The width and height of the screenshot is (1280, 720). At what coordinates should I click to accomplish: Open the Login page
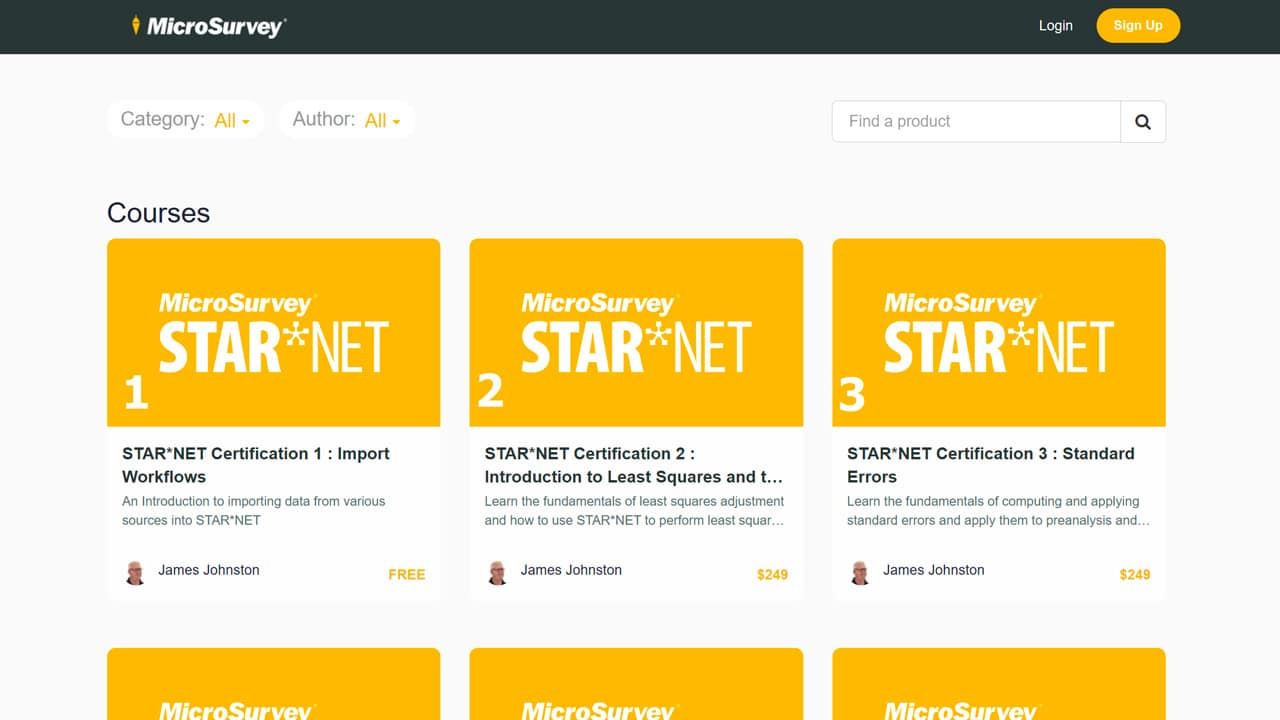coord(1055,26)
